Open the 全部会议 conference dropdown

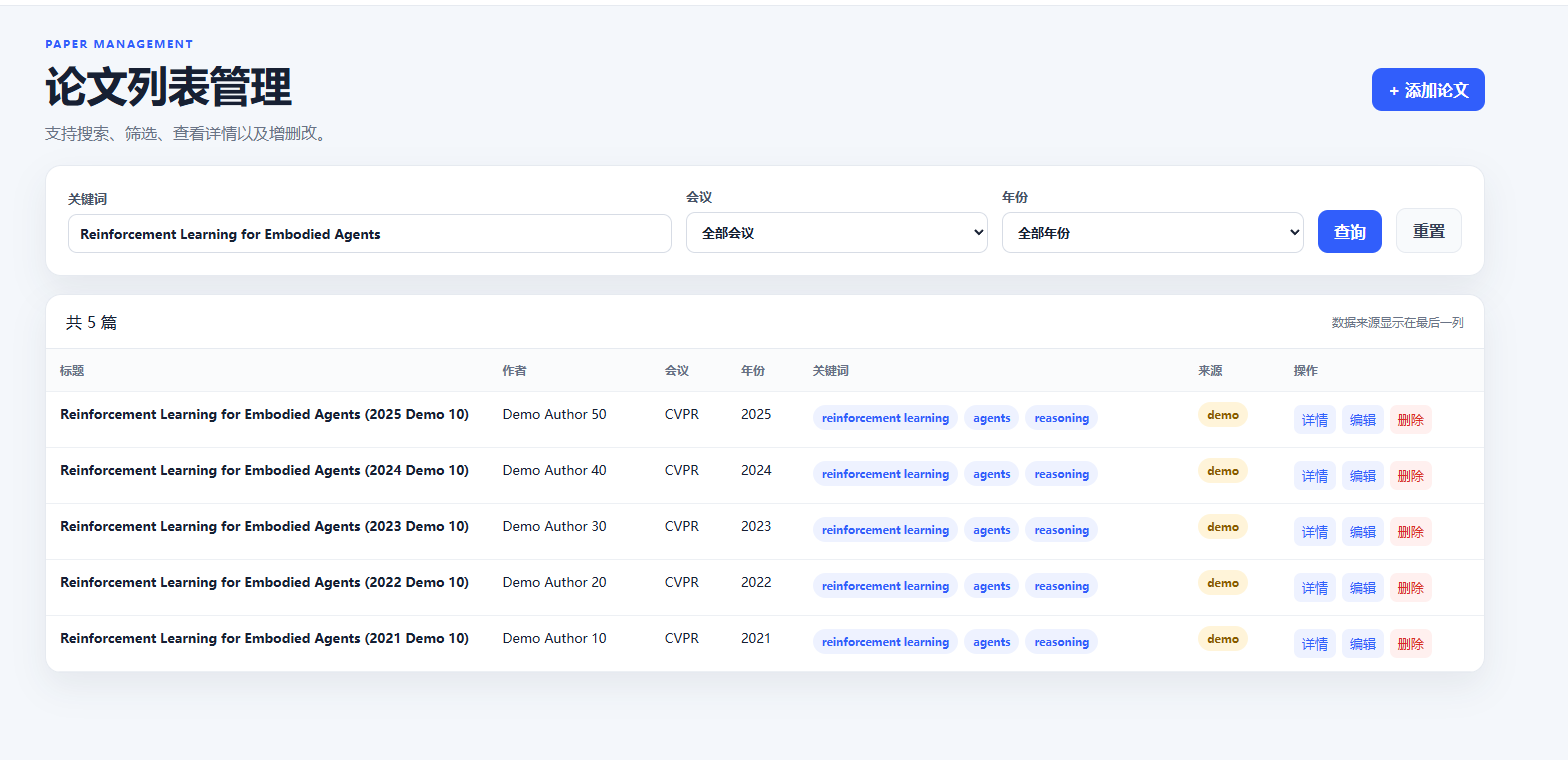pos(837,233)
